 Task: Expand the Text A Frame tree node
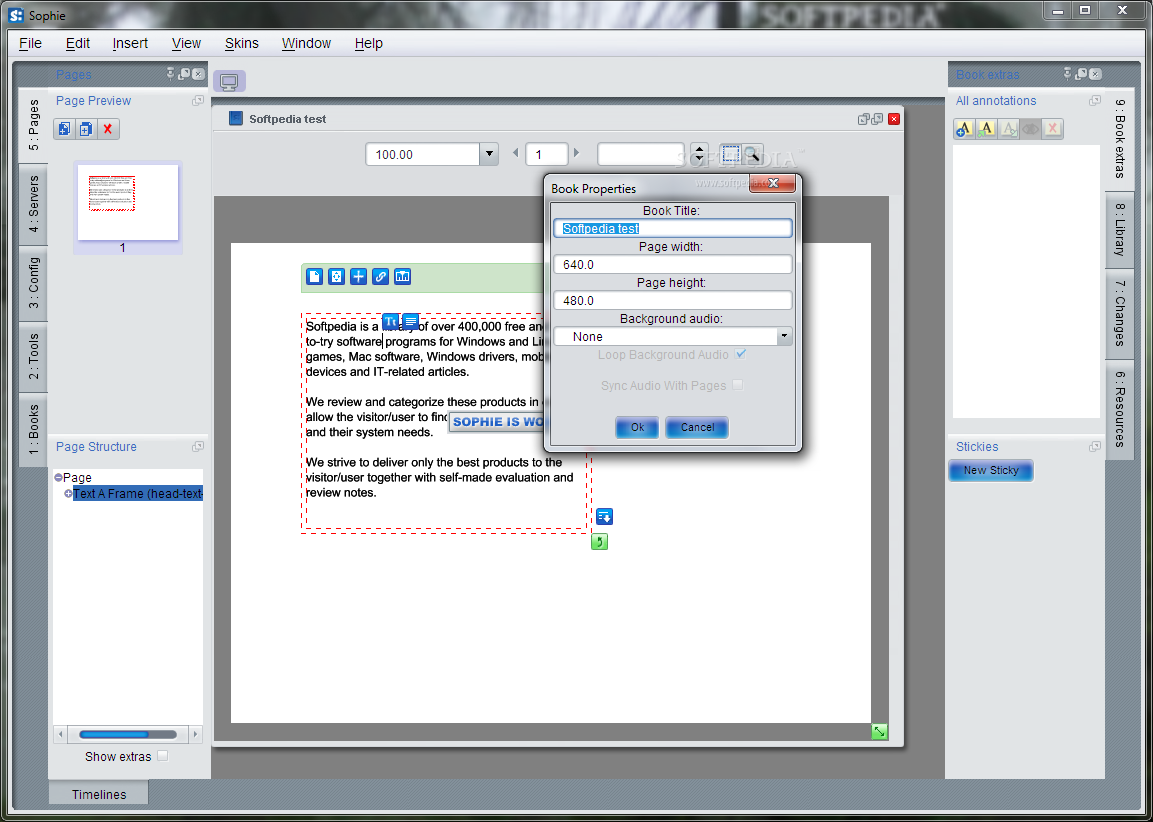pos(68,493)
